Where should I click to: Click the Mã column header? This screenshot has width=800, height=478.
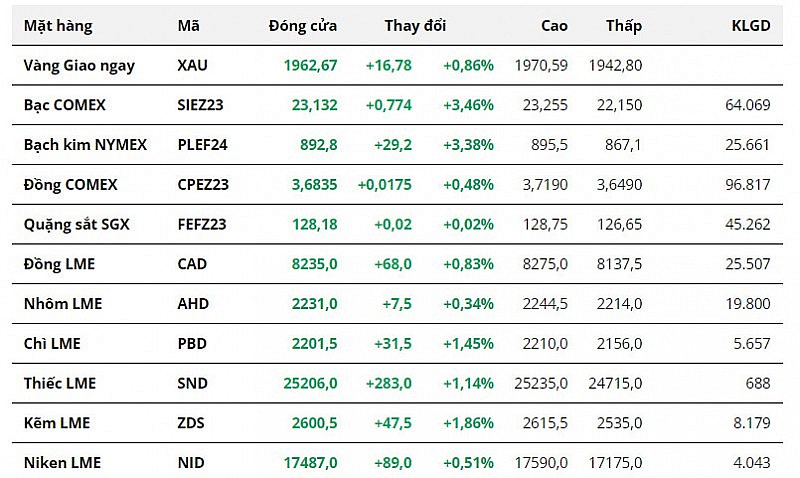coord(187,26)
